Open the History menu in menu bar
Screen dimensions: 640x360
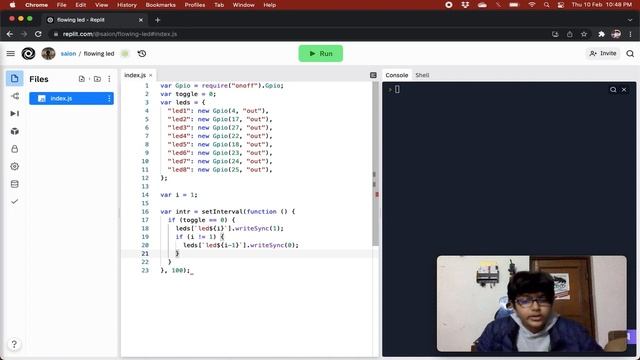point(127,5)
